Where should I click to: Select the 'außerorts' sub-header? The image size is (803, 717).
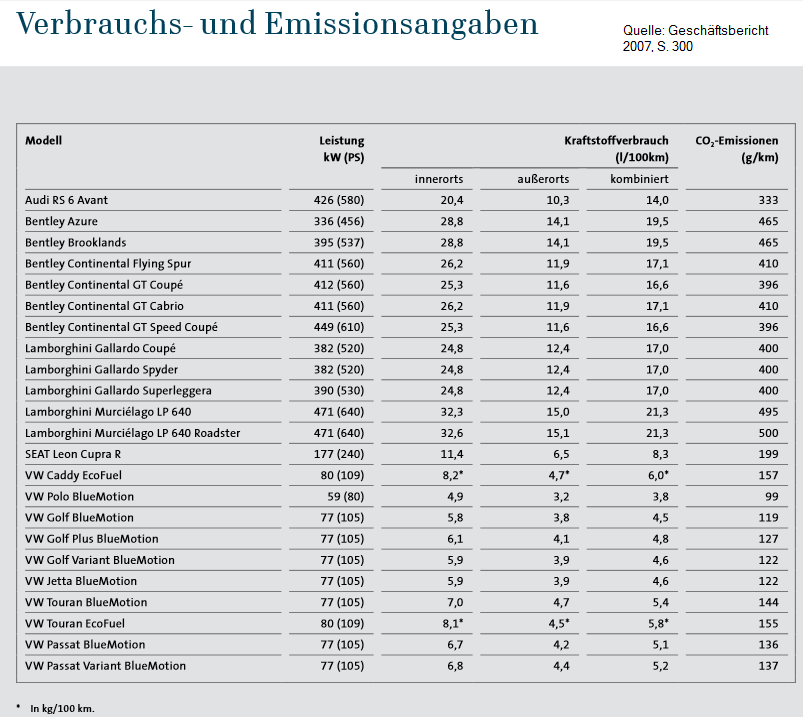point(543,179)
